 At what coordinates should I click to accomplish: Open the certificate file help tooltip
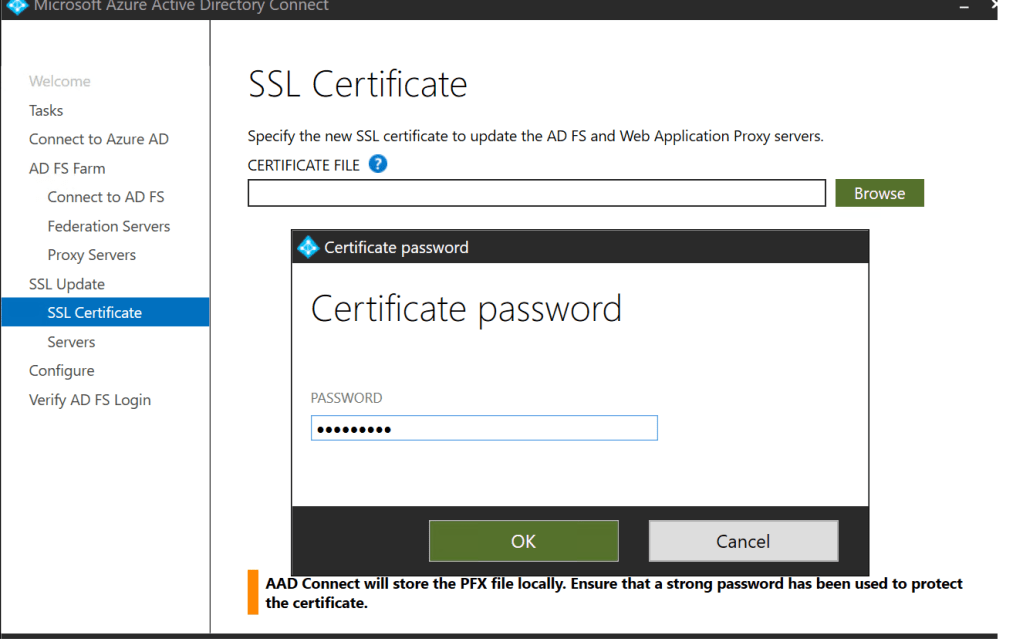378,164
